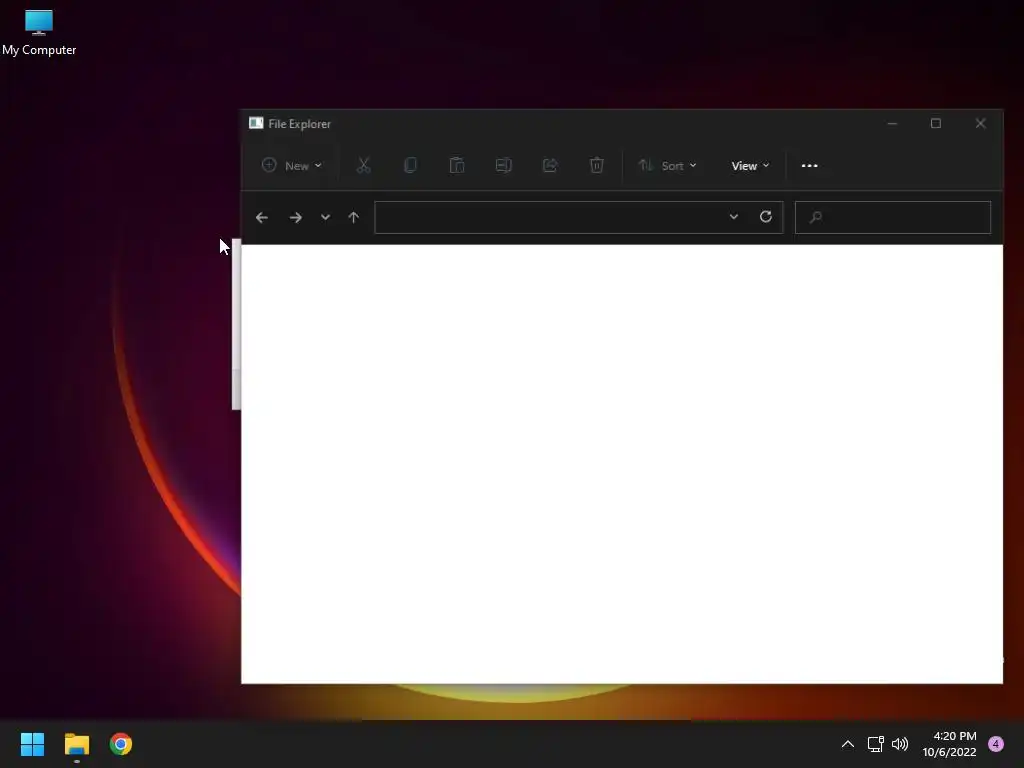The width and height of the screenshot is (1024, 768).
Task: Open network status tray icon
Action: tap(875, 744)
